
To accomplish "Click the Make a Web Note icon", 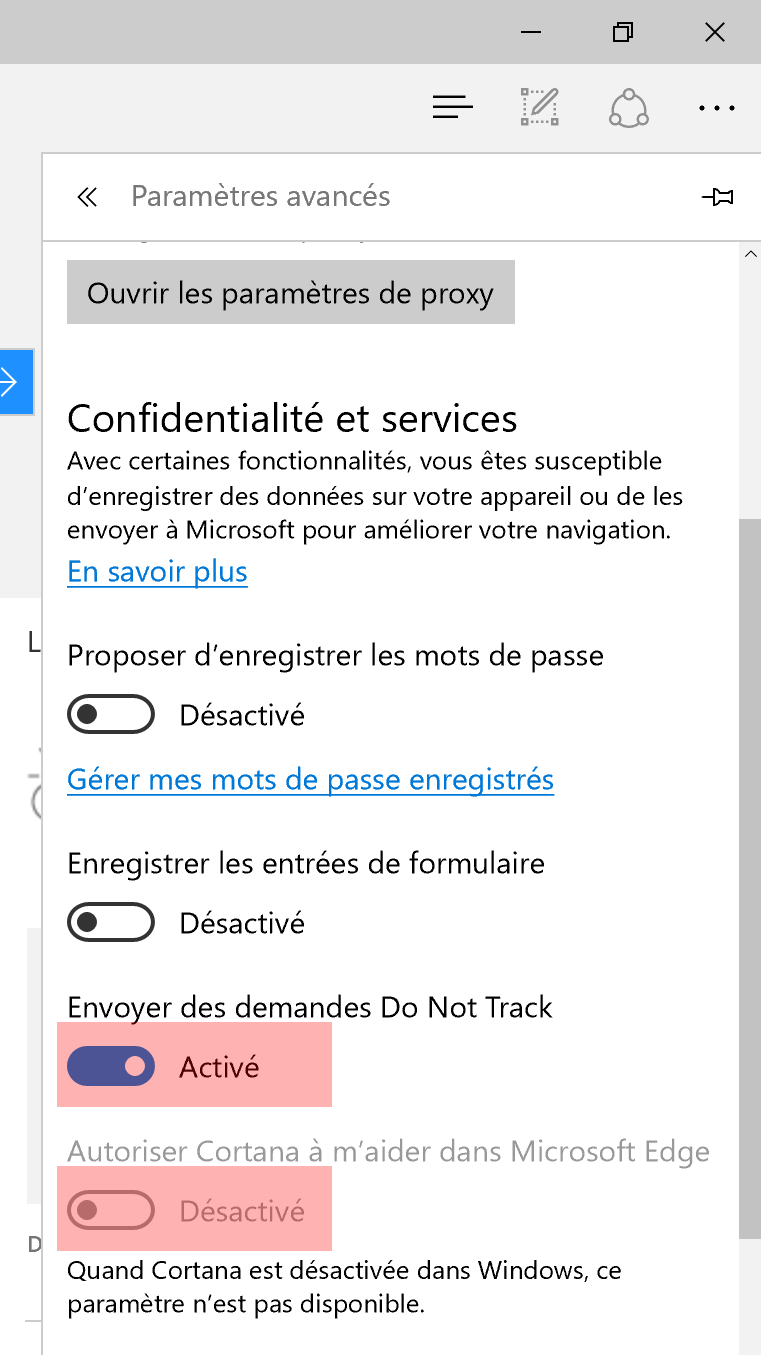I will pyautogui.click(x=540, y=107).
